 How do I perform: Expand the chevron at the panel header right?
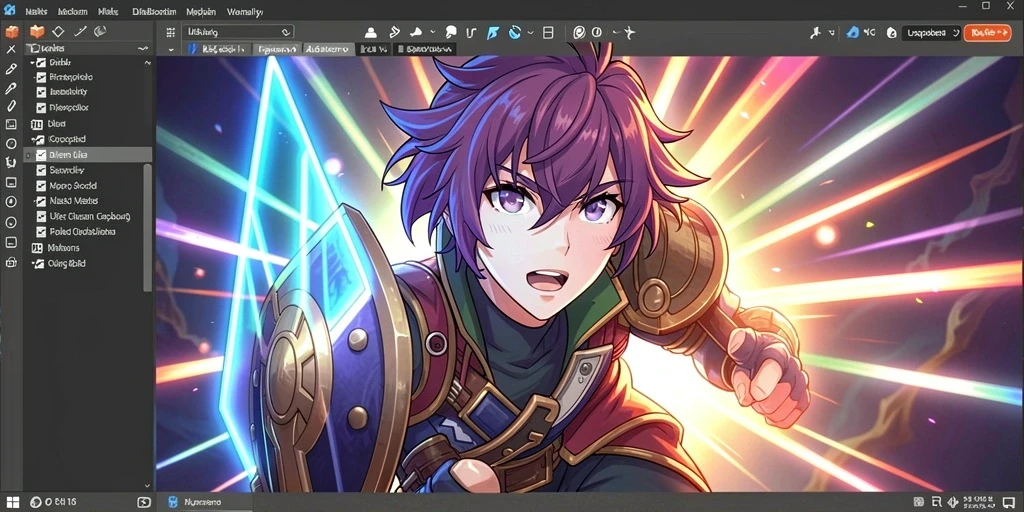[x=143, y=49]
